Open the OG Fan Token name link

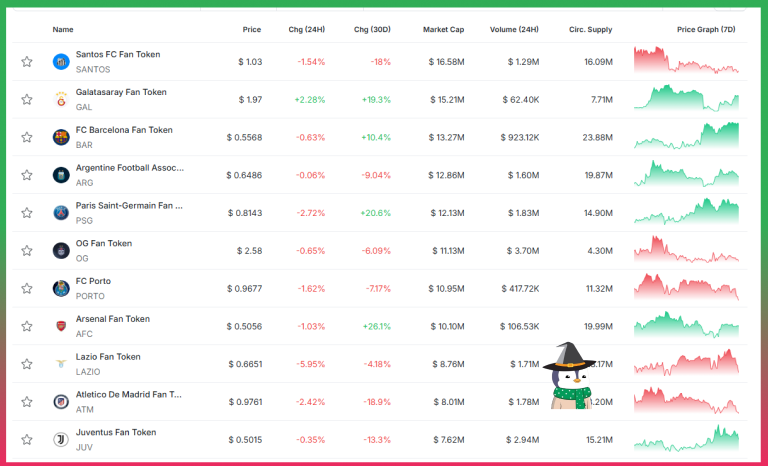point(104,243)
